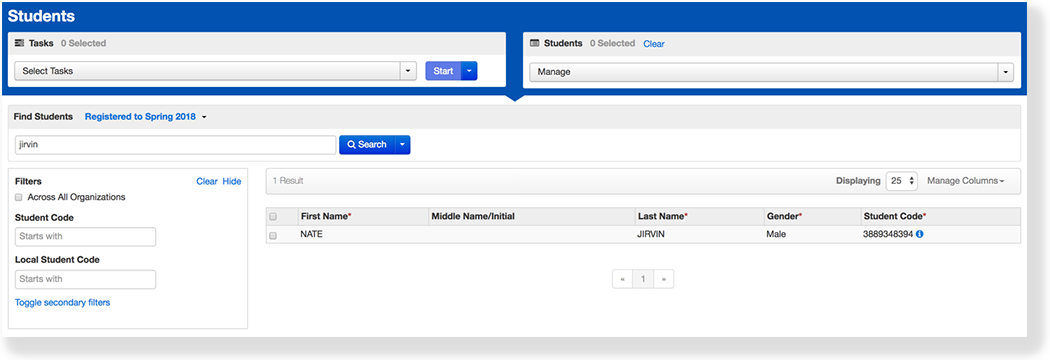This screenshot has height=360, width=1050.
Task: Open the Manage students dropdown
Action: [771, 72]
